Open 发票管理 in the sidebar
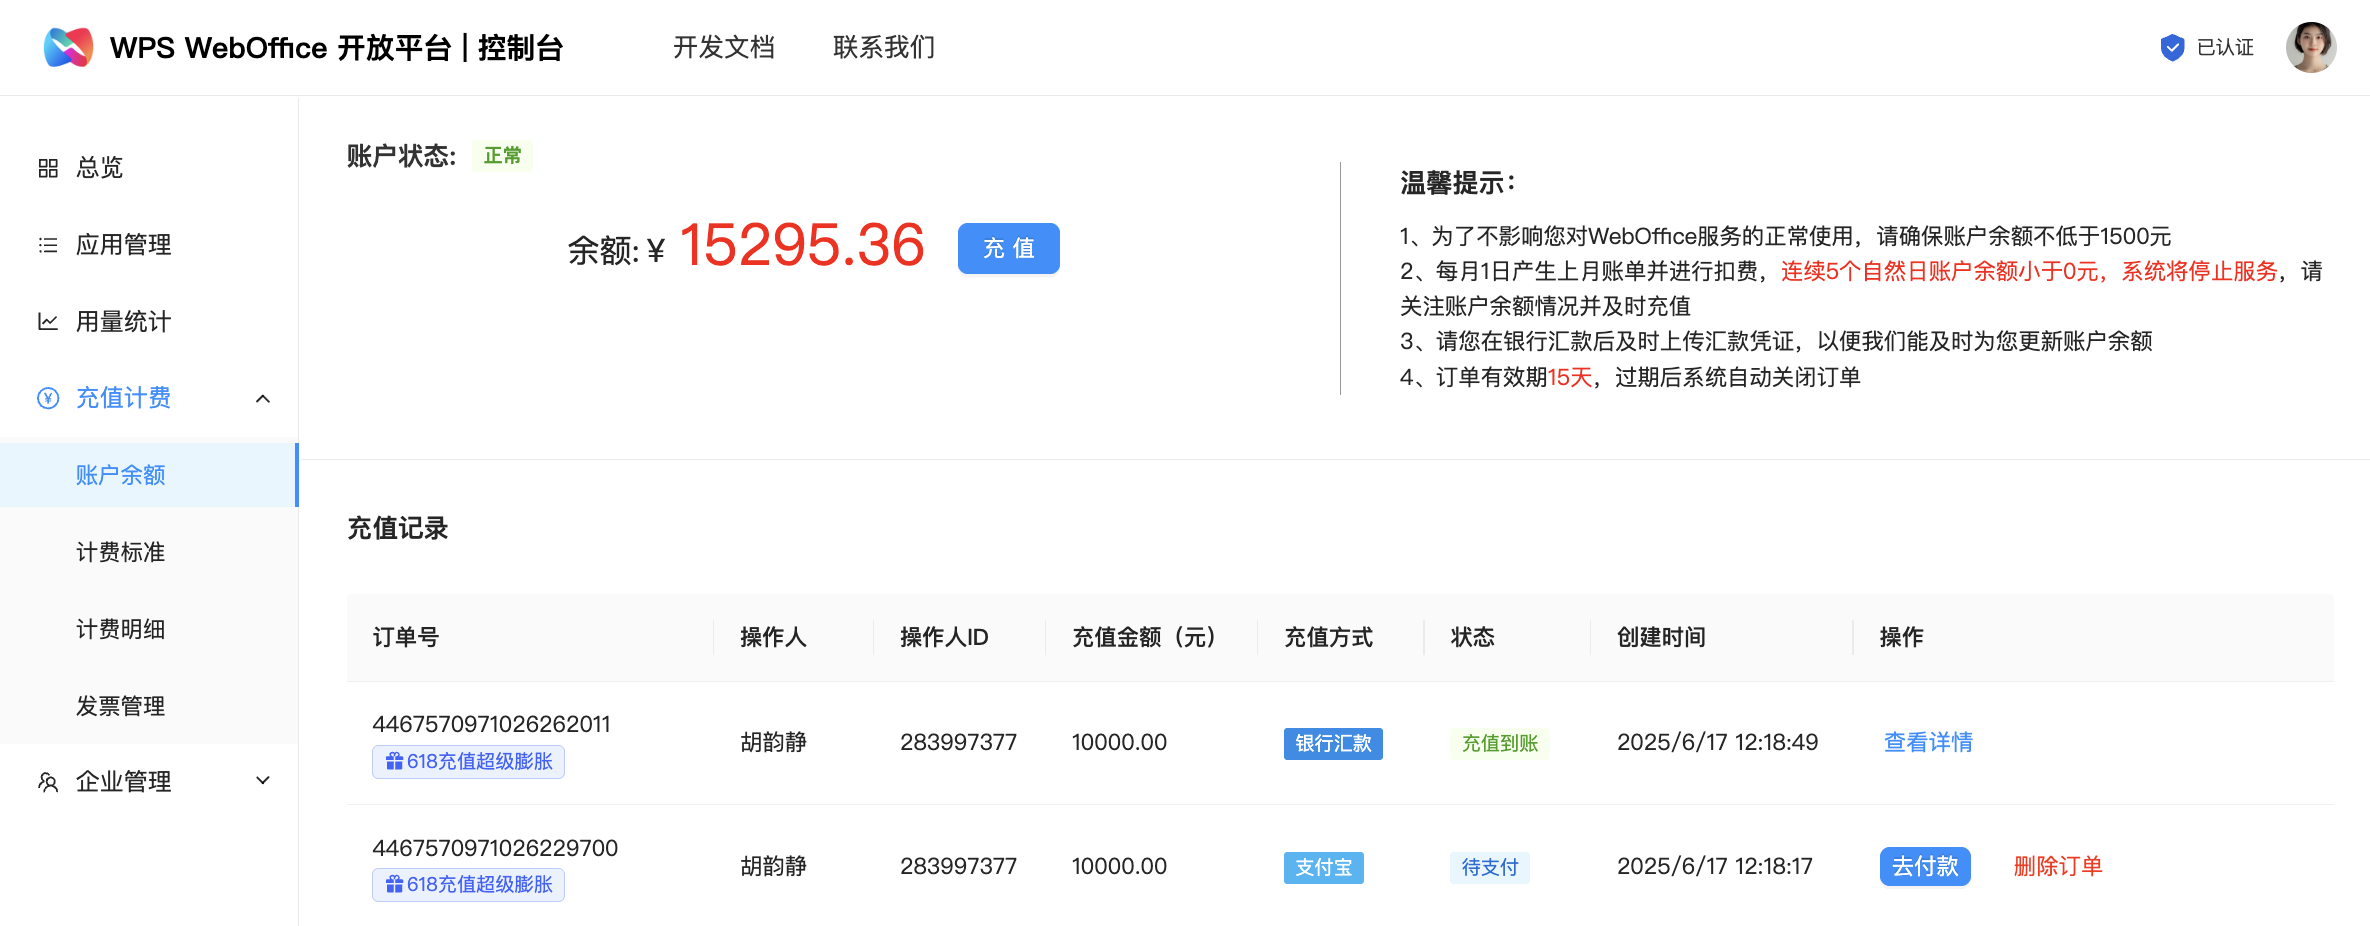The width and height of the screenshot is (2370, 926). 121,706
